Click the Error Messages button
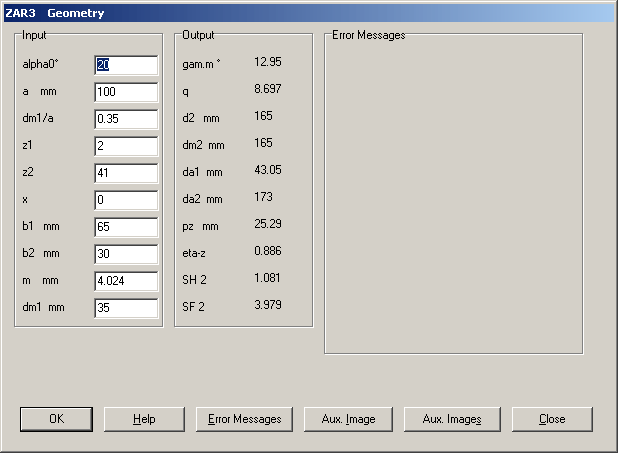Viewport: 618px width, 453px height. [245, 419]
